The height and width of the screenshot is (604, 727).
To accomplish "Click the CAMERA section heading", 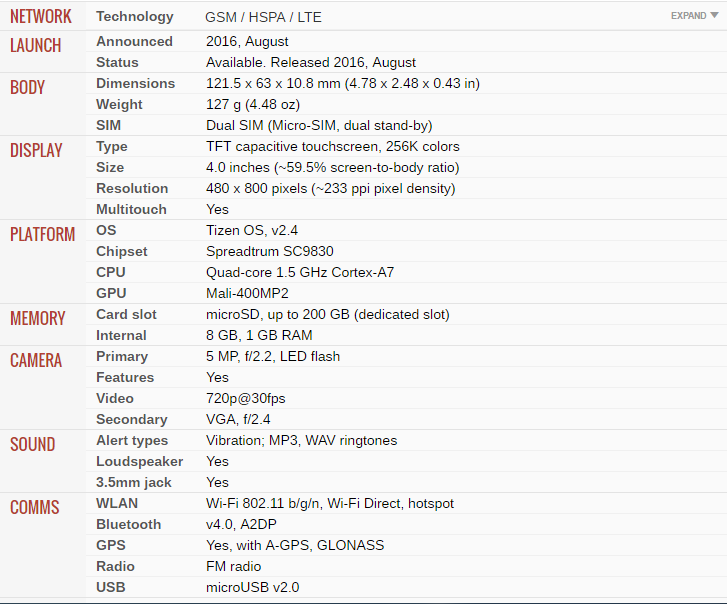I will point(36,361).
